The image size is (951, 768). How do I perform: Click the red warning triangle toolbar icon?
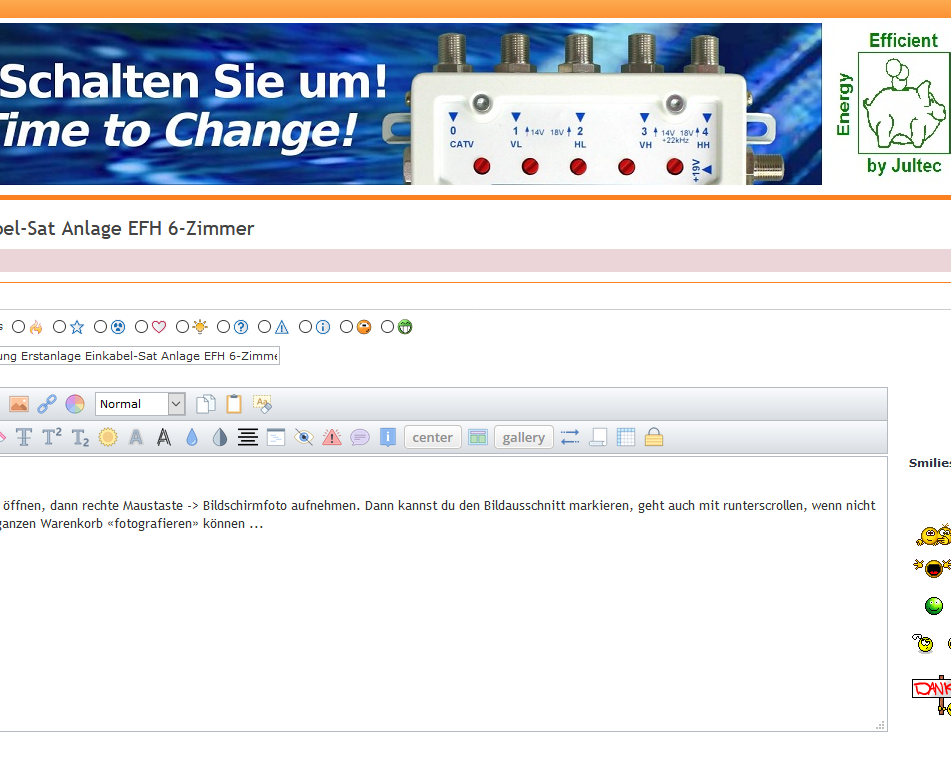(x=332, y=437)
